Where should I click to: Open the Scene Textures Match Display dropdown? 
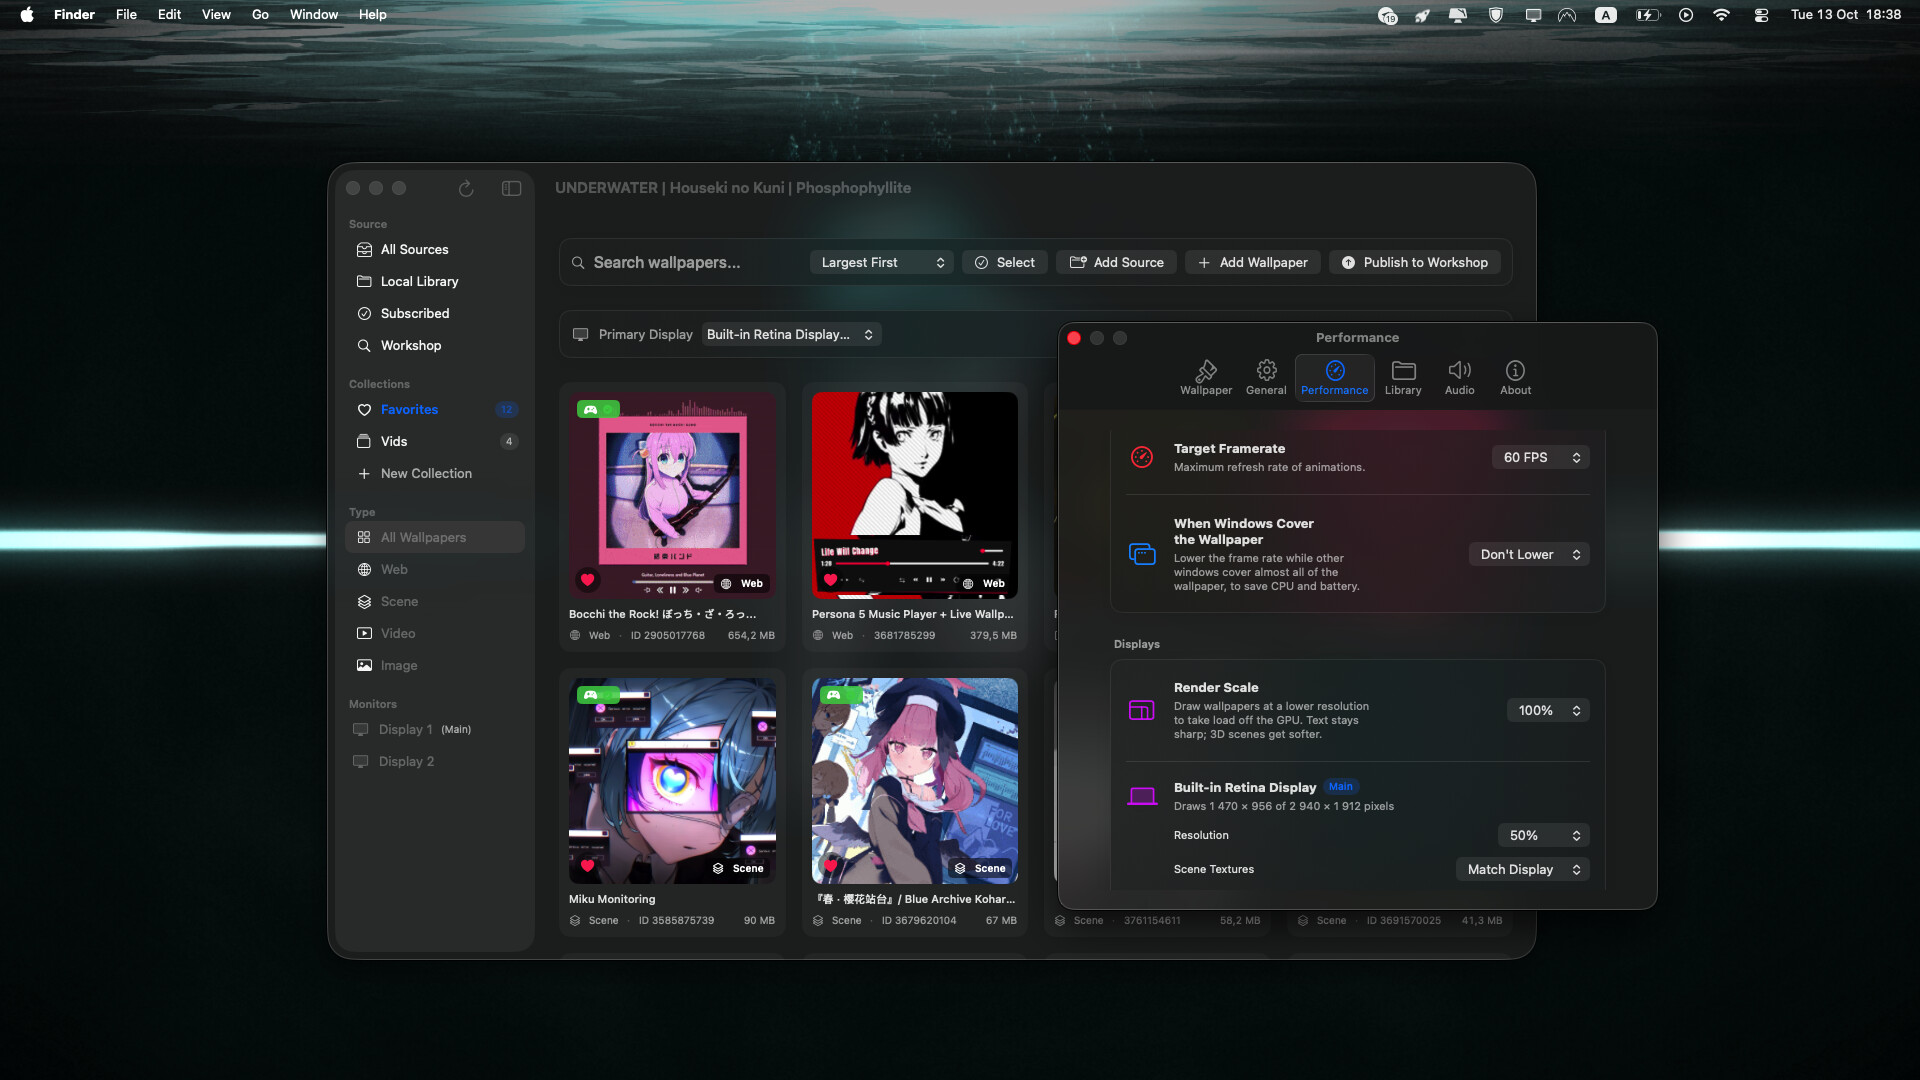tap(1523, 869)
